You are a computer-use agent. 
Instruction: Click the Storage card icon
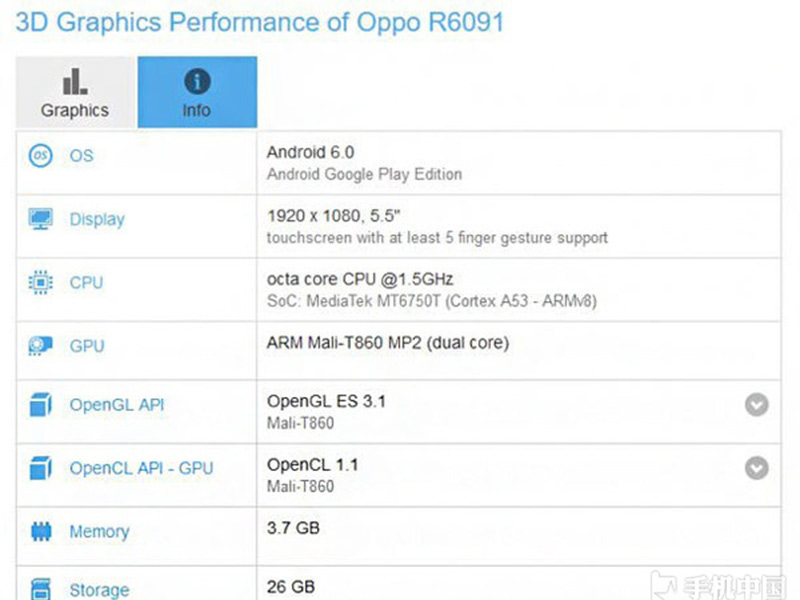41,588
